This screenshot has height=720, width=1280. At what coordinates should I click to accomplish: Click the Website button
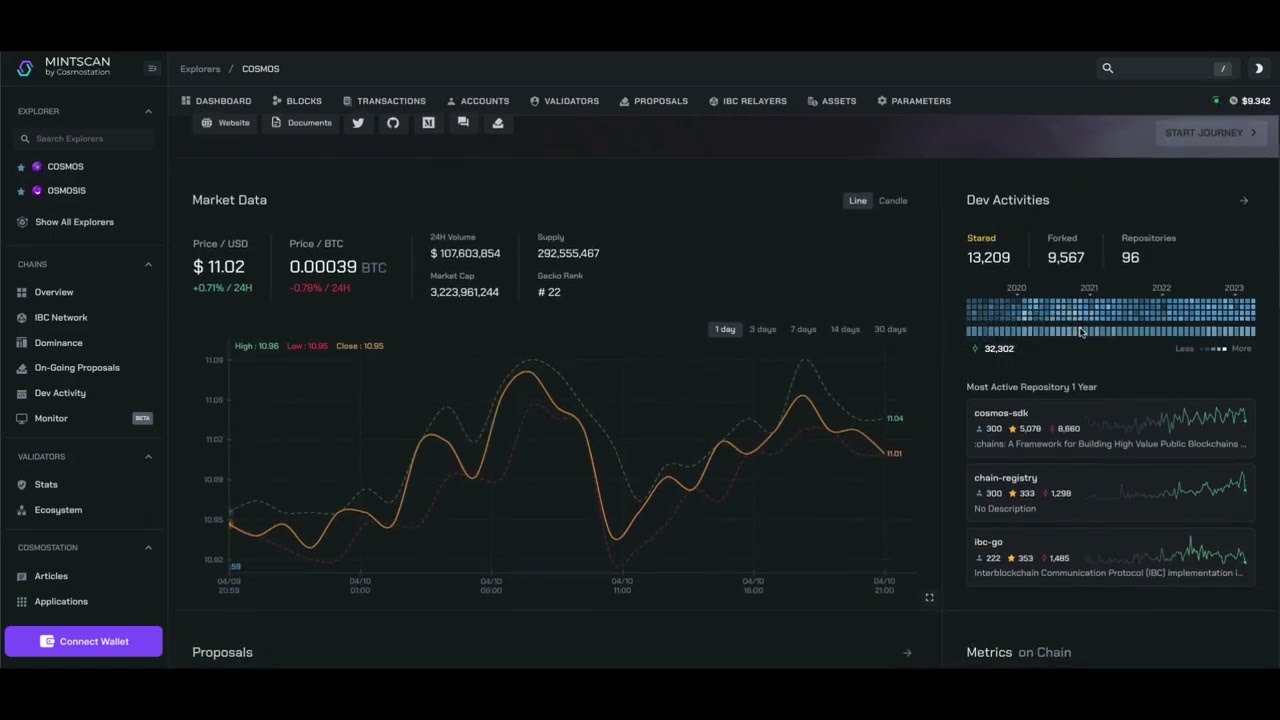tap(226, 123)
